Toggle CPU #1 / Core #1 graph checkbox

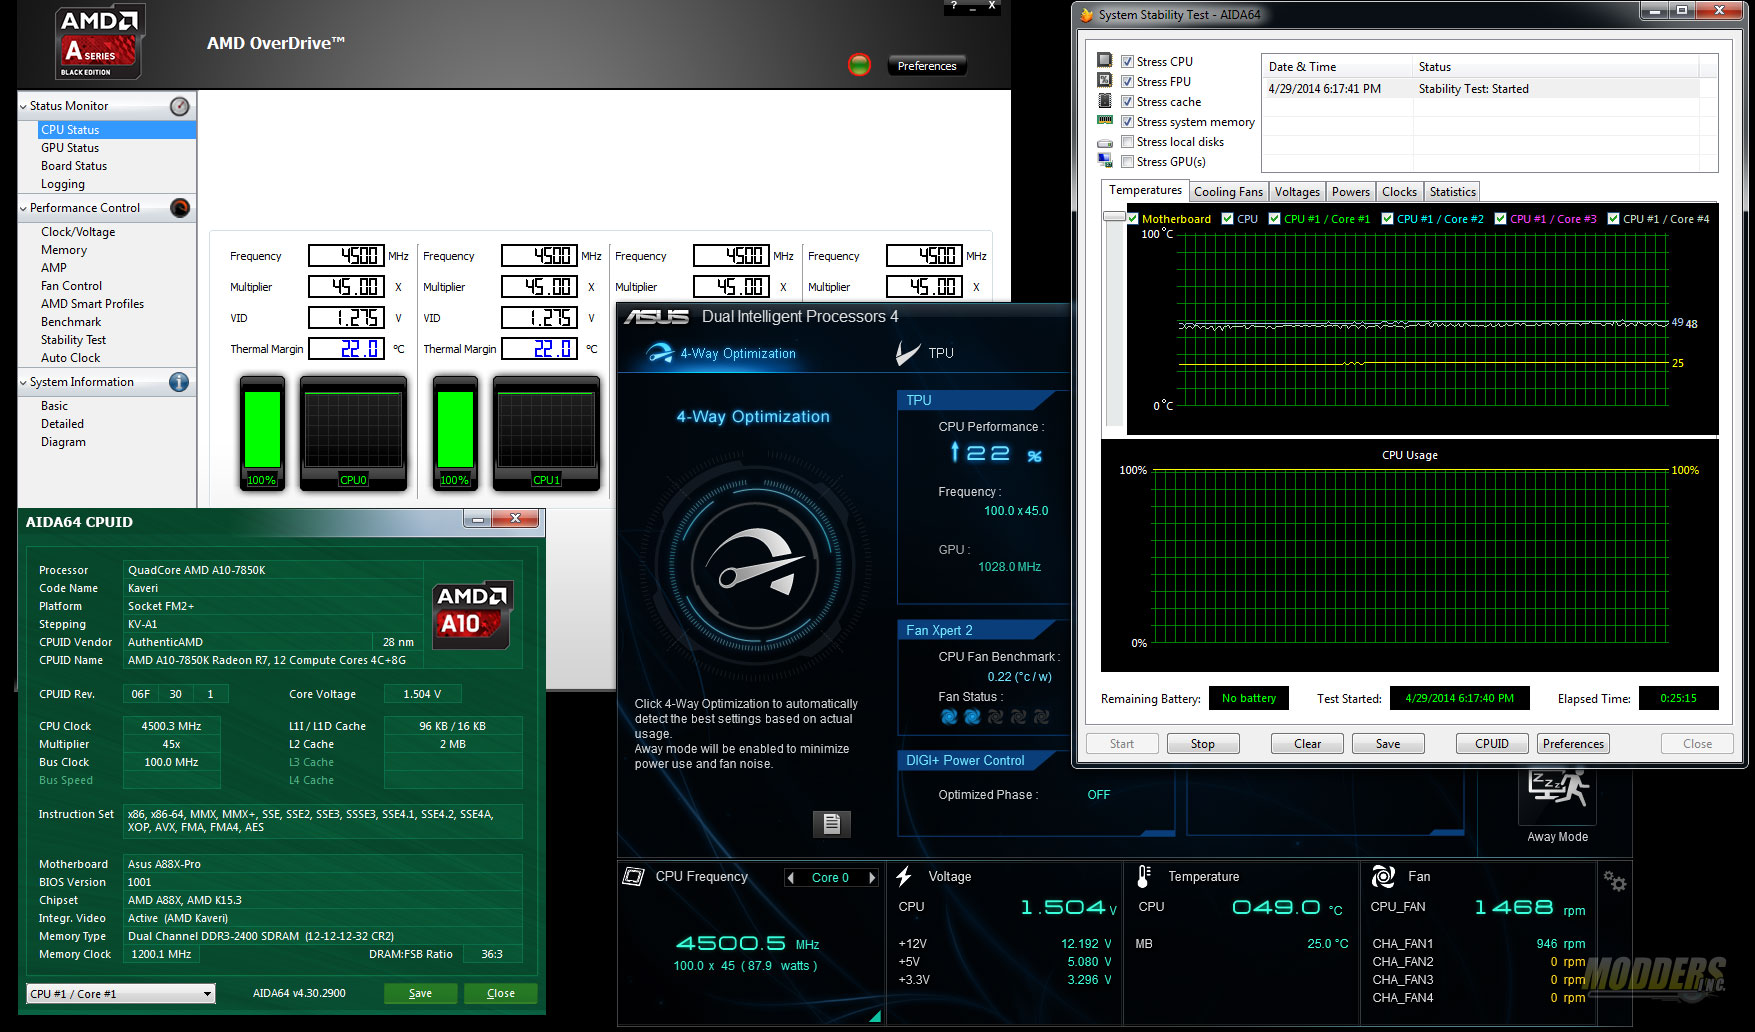pos(1274,218)
